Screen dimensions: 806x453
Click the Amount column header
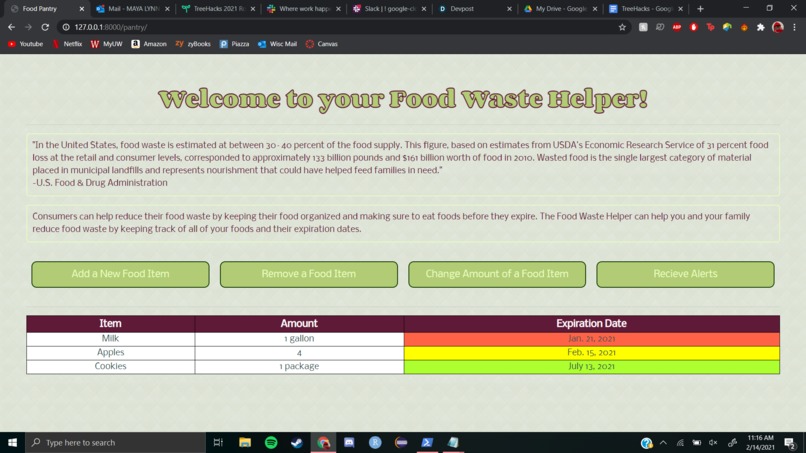point(299,323)
